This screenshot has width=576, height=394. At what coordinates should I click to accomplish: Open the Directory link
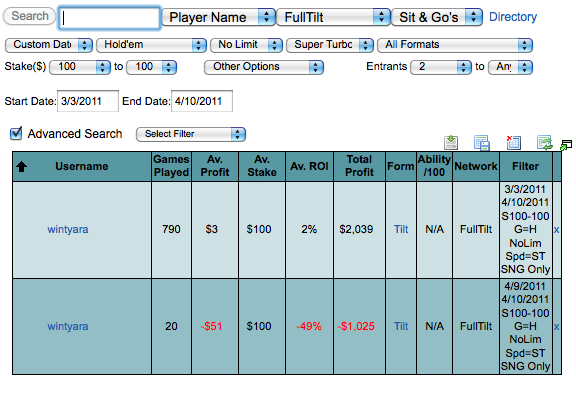pos(513,17)
